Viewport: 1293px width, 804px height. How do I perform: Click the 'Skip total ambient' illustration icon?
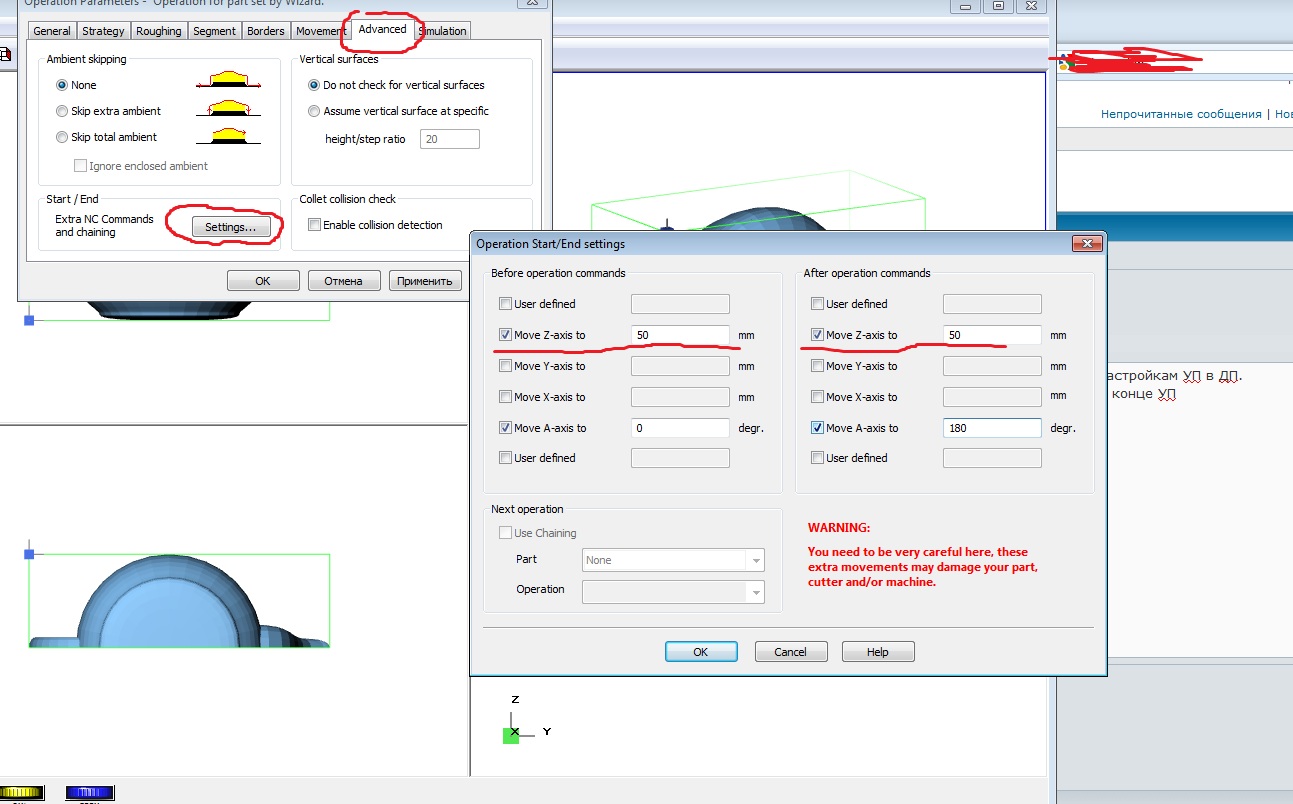[235, 135]
